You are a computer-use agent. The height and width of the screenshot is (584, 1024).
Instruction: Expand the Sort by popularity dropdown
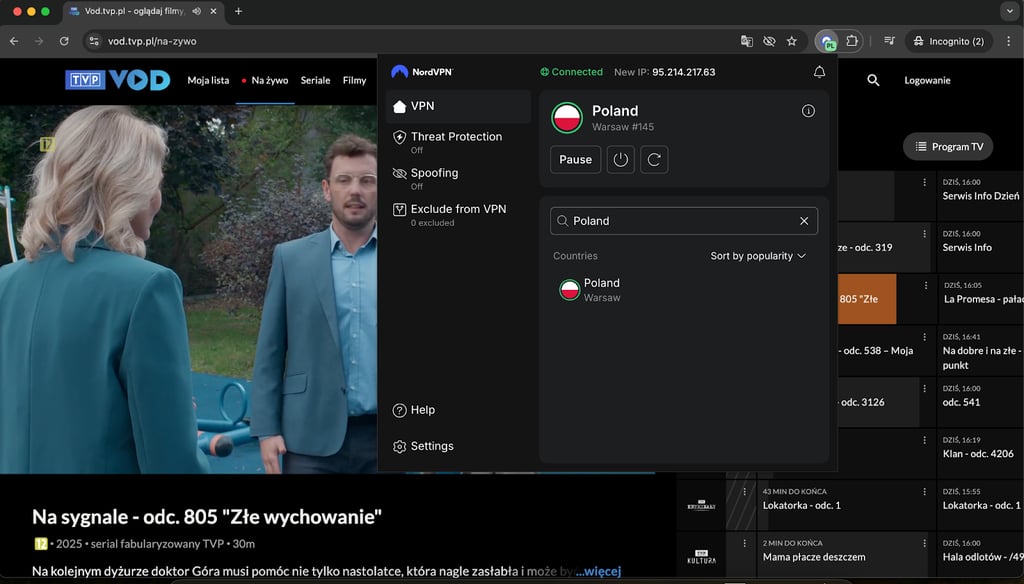click(x=758, y=256)
